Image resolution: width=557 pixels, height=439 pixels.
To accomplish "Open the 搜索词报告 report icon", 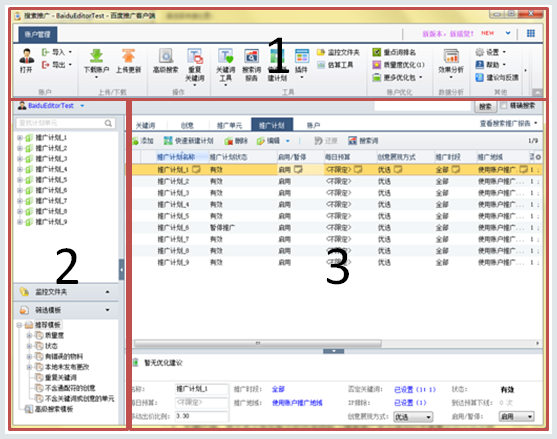I will coord(252,56).
